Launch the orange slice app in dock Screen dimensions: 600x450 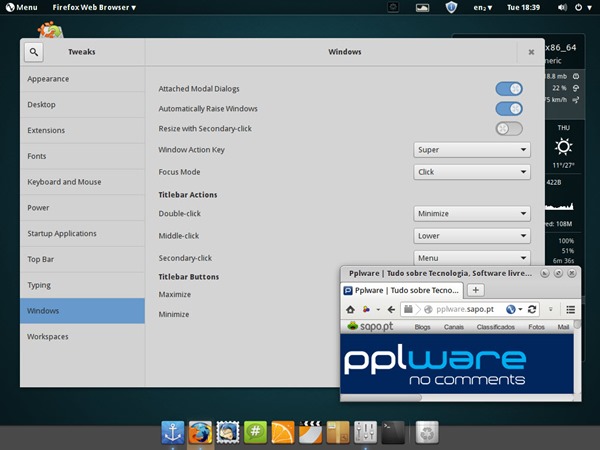[x=283, y=432]
